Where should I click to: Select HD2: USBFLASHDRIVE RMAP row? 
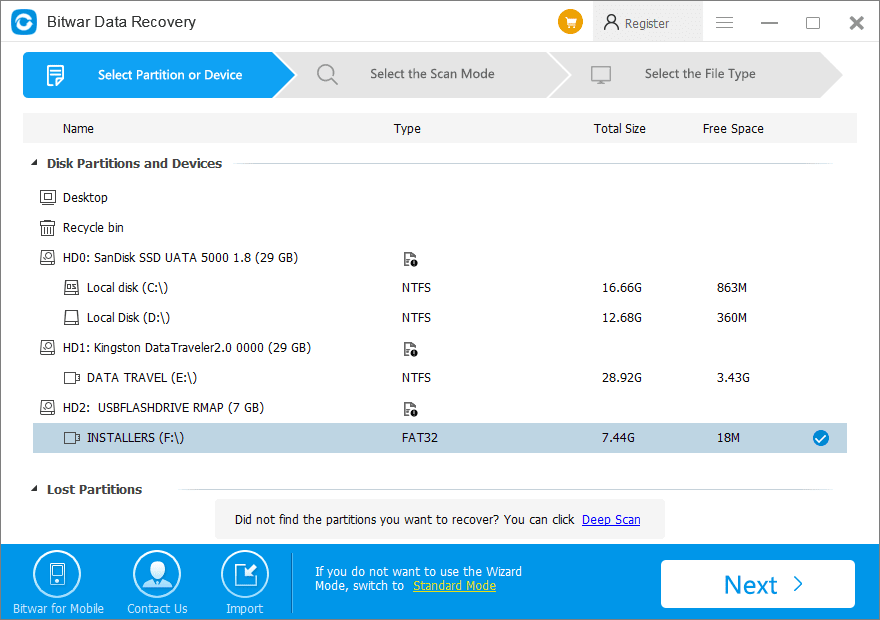click(163, 408)
